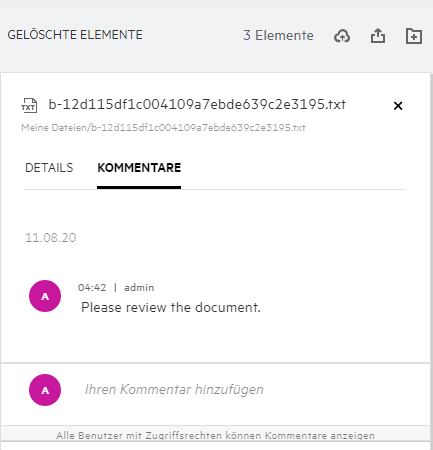Click the '3 Elemente' count label
433x450 pixels.
278,36
